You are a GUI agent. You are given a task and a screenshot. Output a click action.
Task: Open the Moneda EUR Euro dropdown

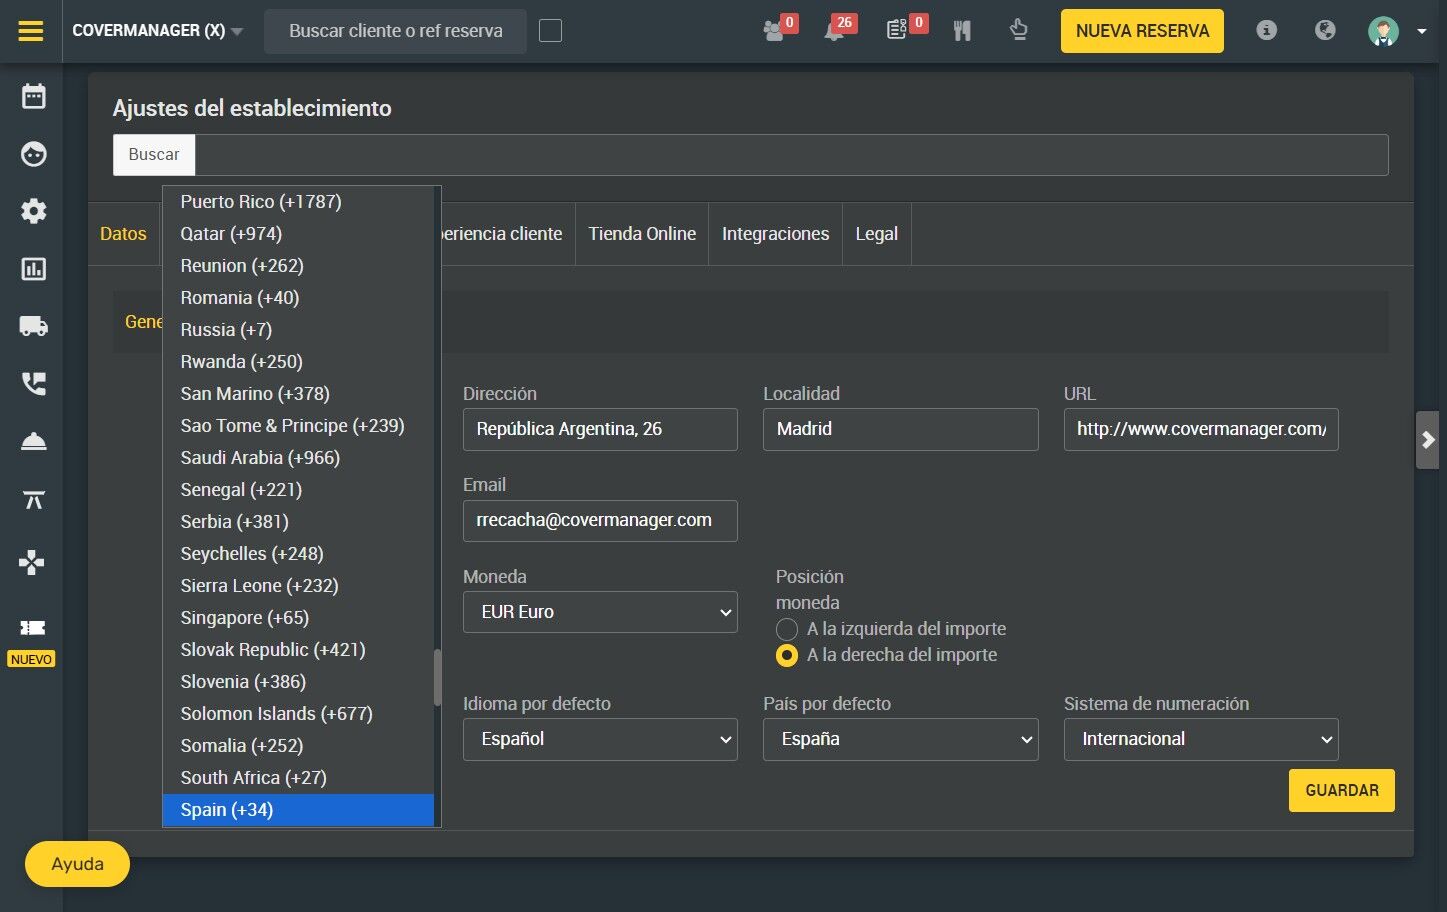600,612
